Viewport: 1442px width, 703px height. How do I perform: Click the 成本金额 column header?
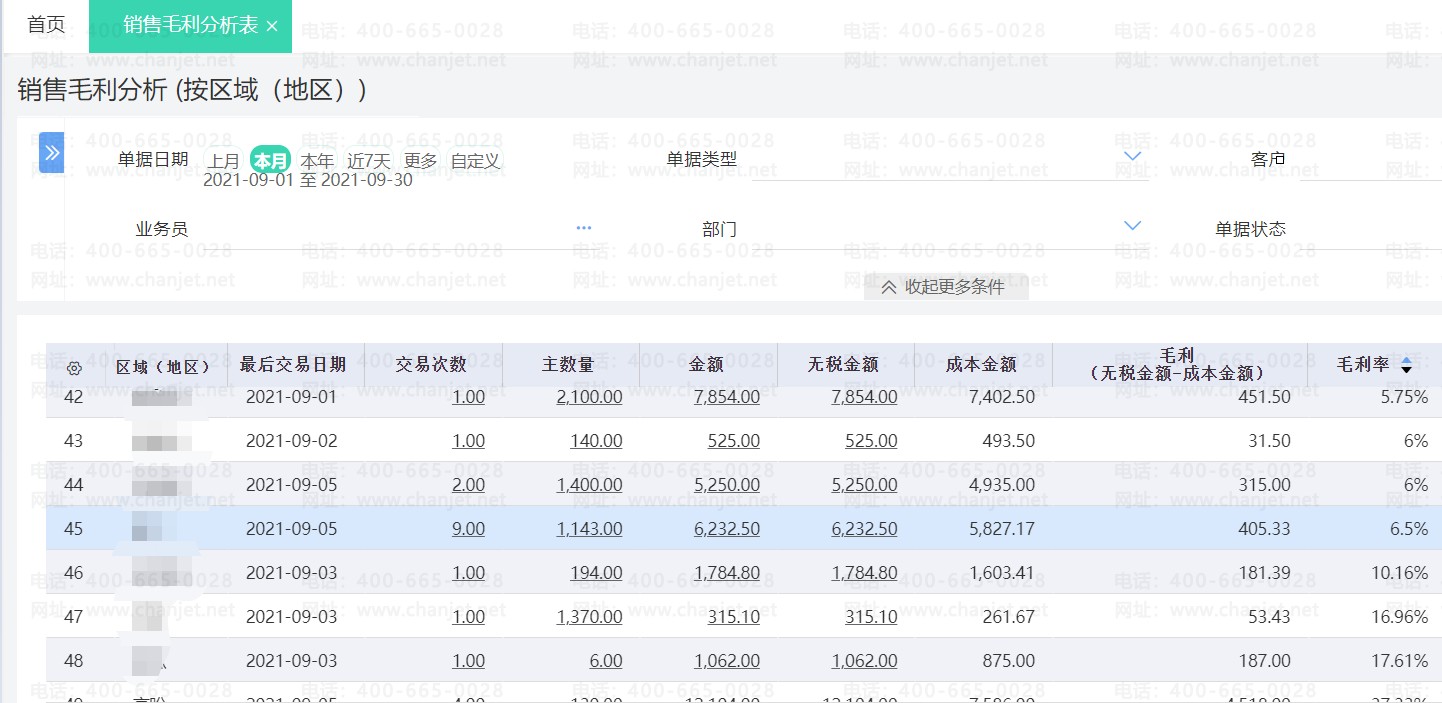point(981,365)
